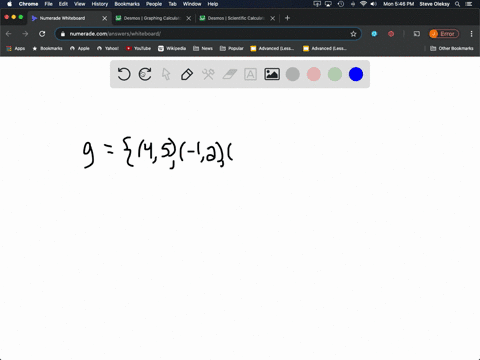
Task: Open the History menu
Action: pos(100,4)
